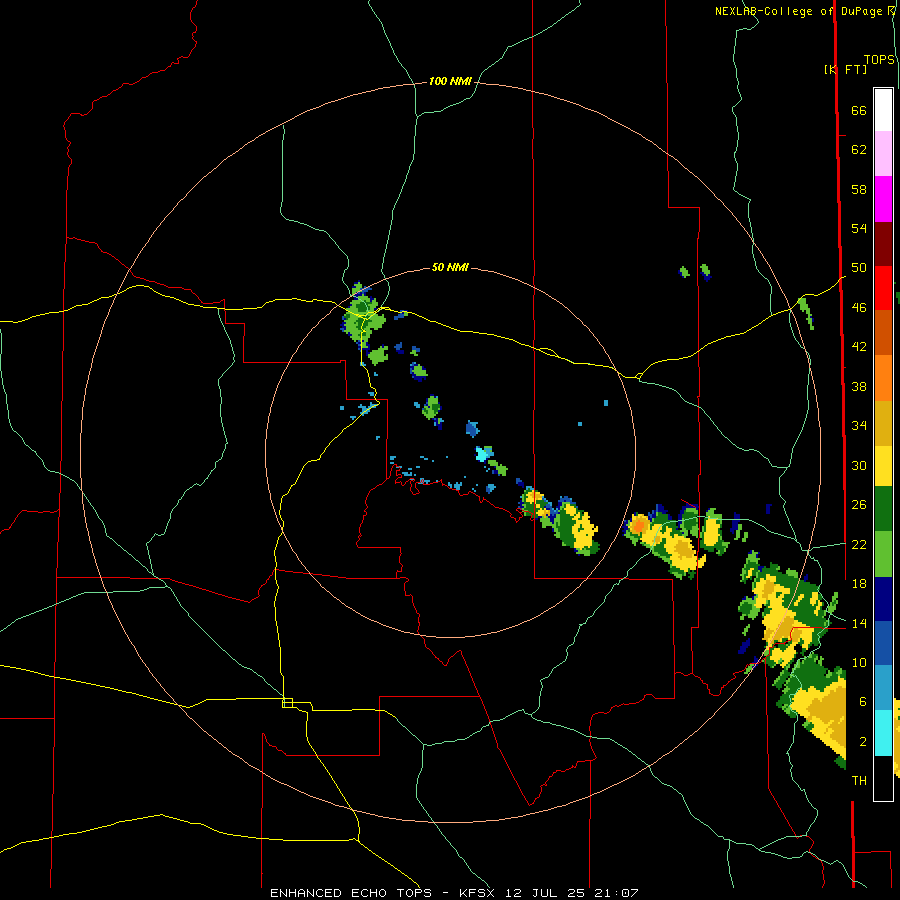Pick the cyan legend swatch
Image resolution: width=900 pixels, height=900 pixels.
883,733
